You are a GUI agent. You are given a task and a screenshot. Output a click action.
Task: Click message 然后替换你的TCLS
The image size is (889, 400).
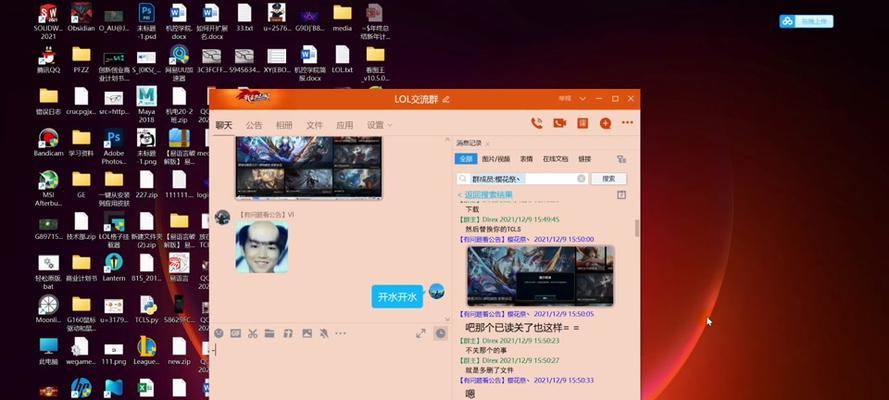click(493, 229)
